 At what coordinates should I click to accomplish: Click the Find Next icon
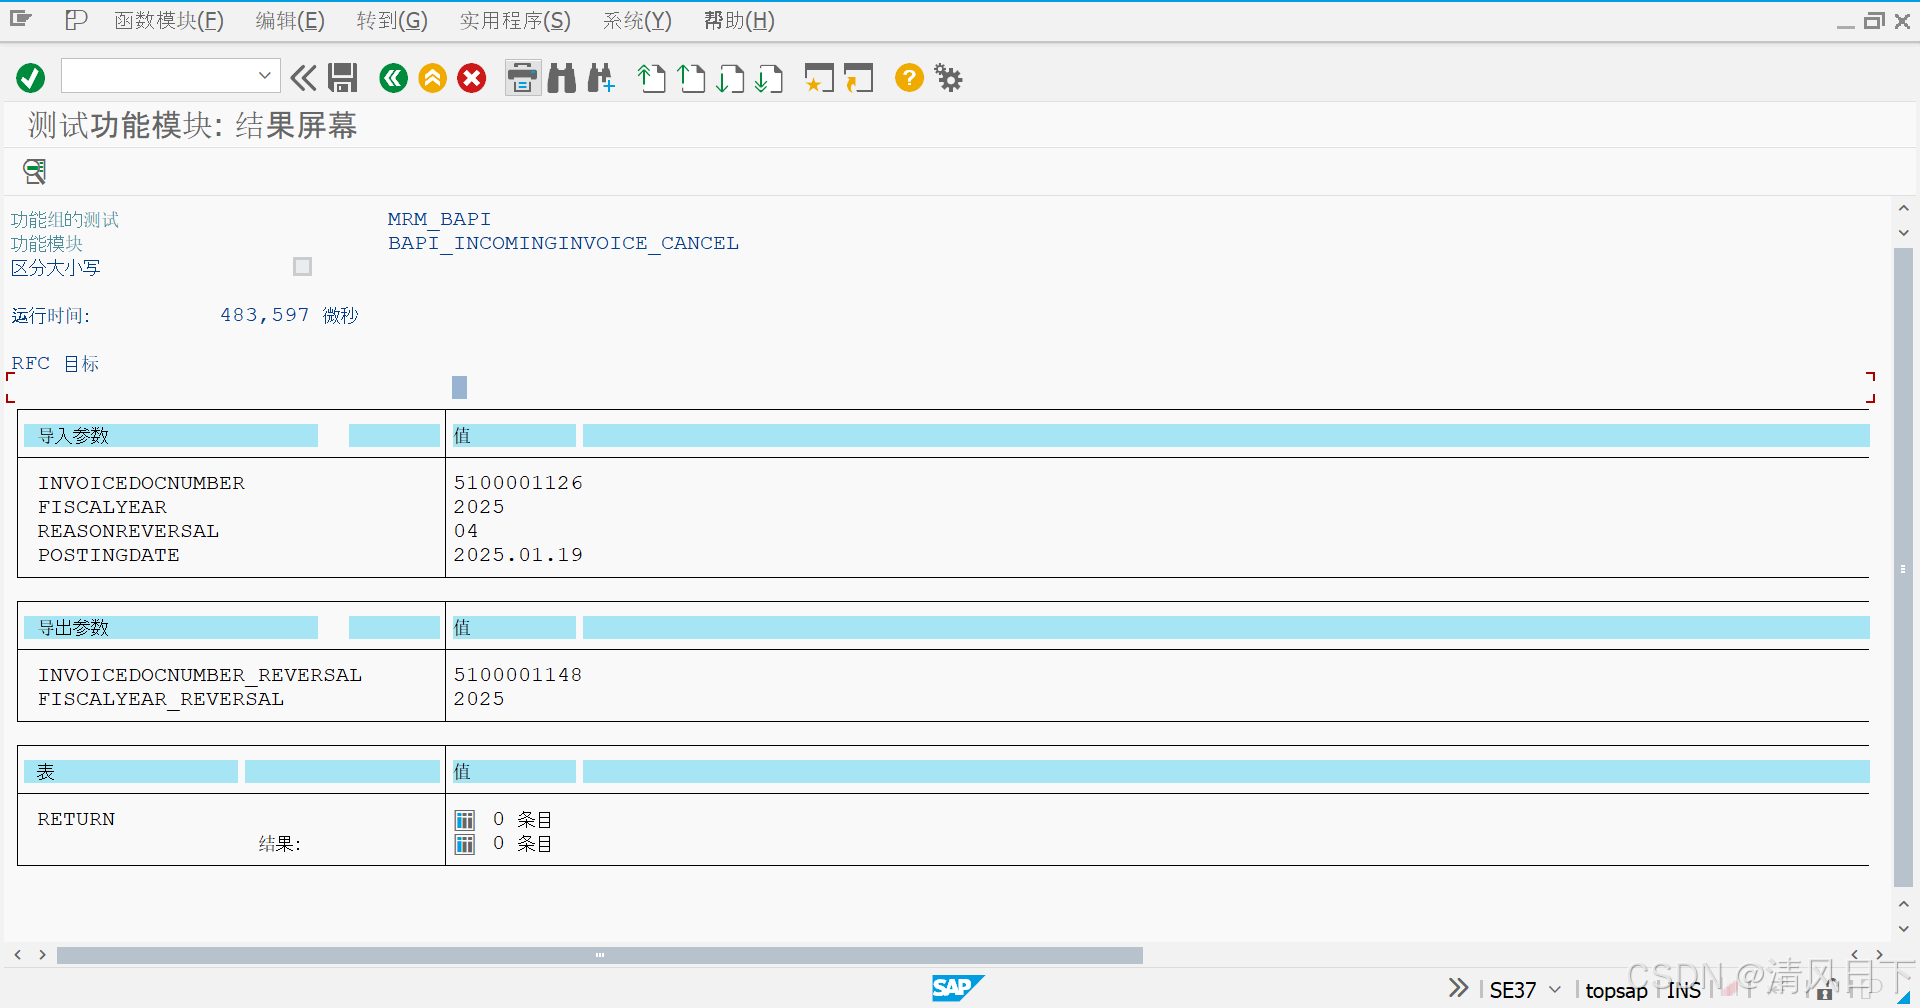pos(601,78)
